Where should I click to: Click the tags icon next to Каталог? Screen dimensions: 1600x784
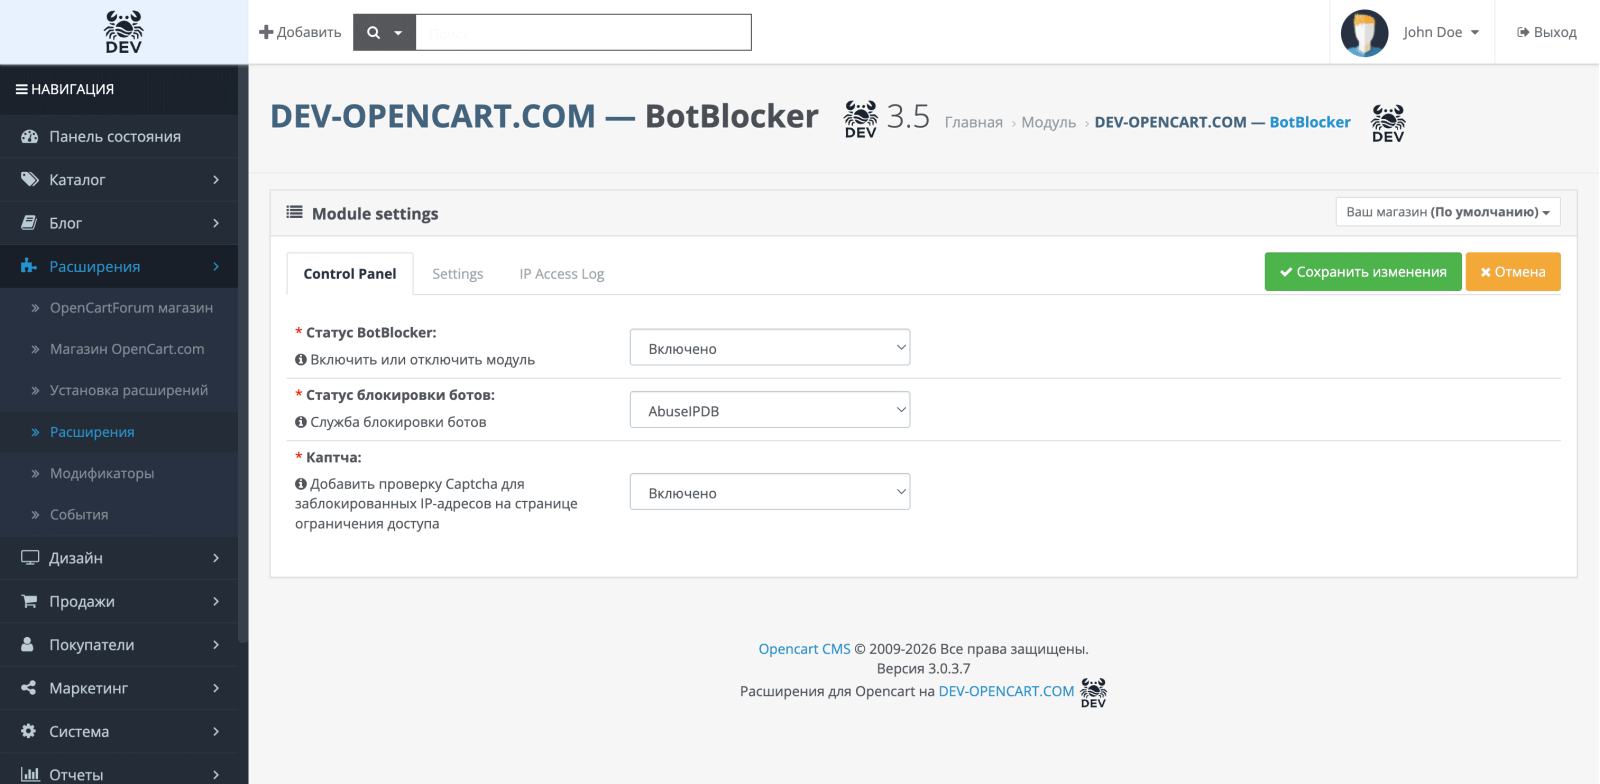click(29, 180)
